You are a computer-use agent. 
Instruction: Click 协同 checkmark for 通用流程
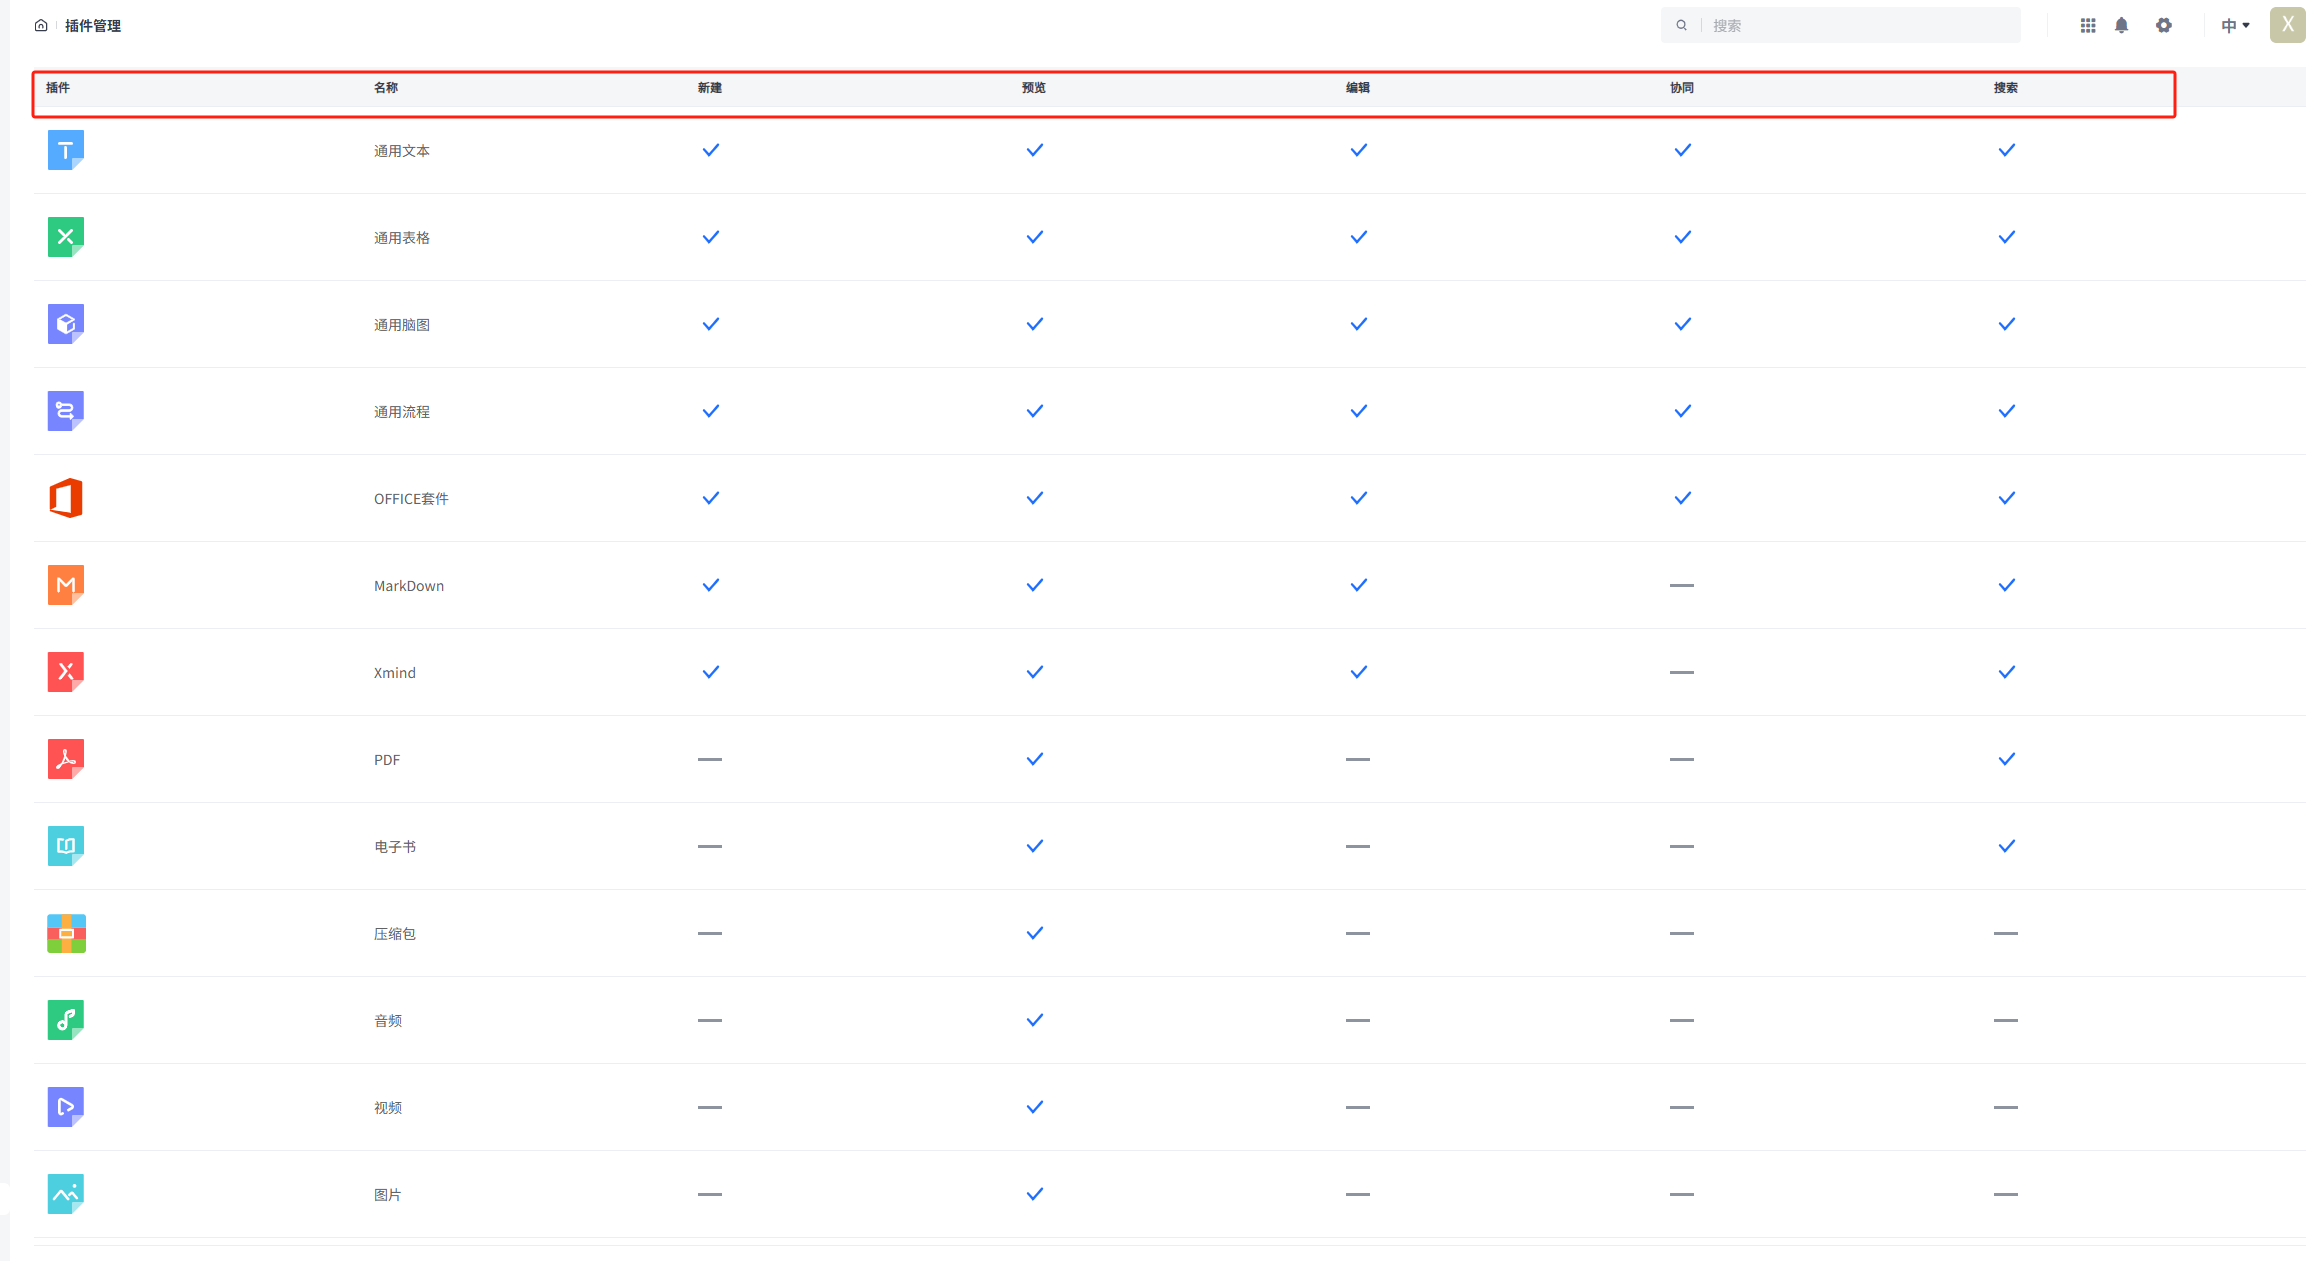[1683, 411]
